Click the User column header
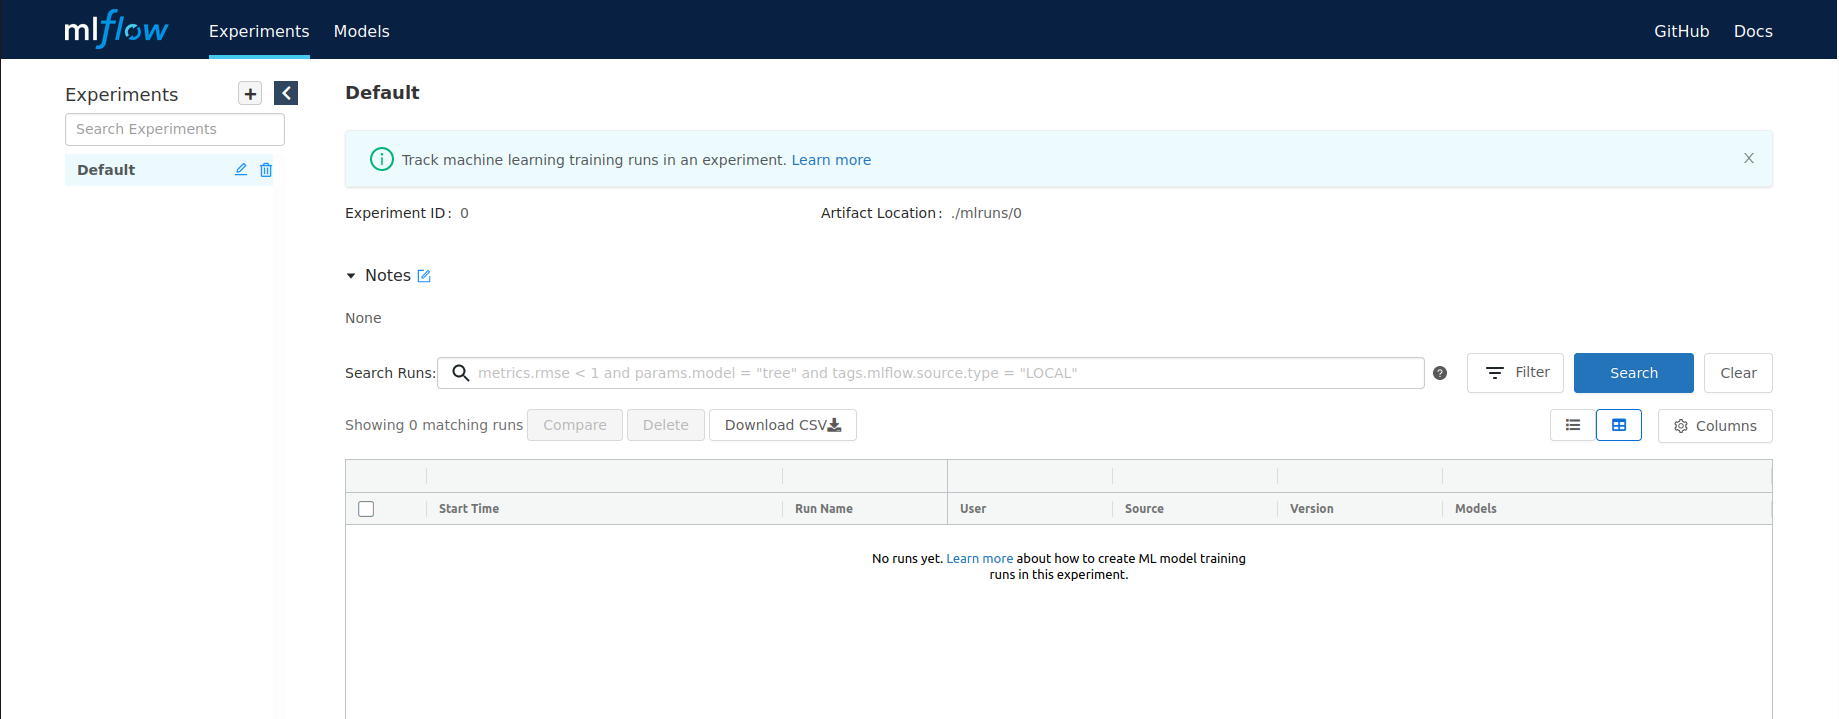 pos(973,509)
